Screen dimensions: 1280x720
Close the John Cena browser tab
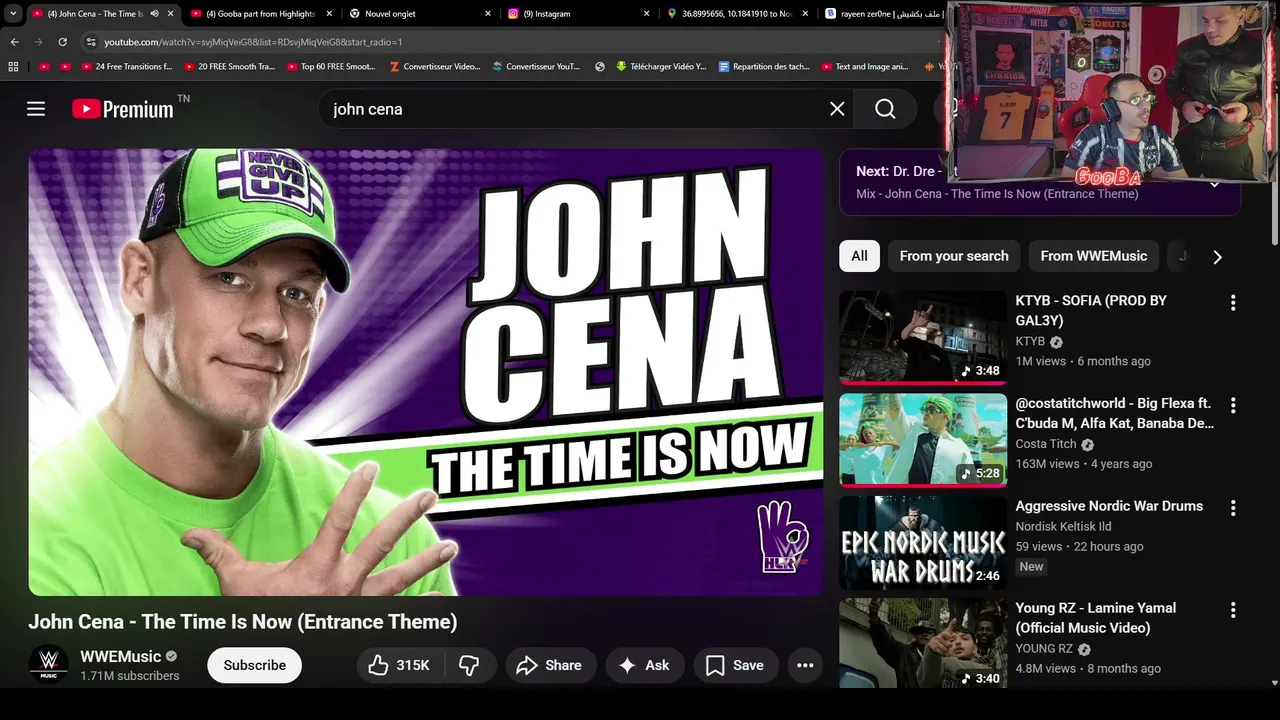pos(171,14)
